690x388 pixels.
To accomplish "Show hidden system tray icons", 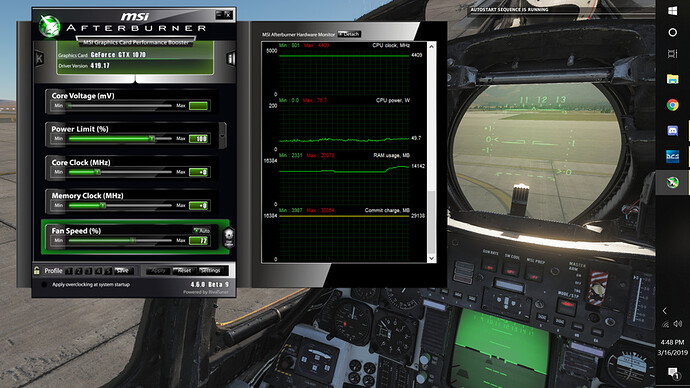I will point(664,311).
